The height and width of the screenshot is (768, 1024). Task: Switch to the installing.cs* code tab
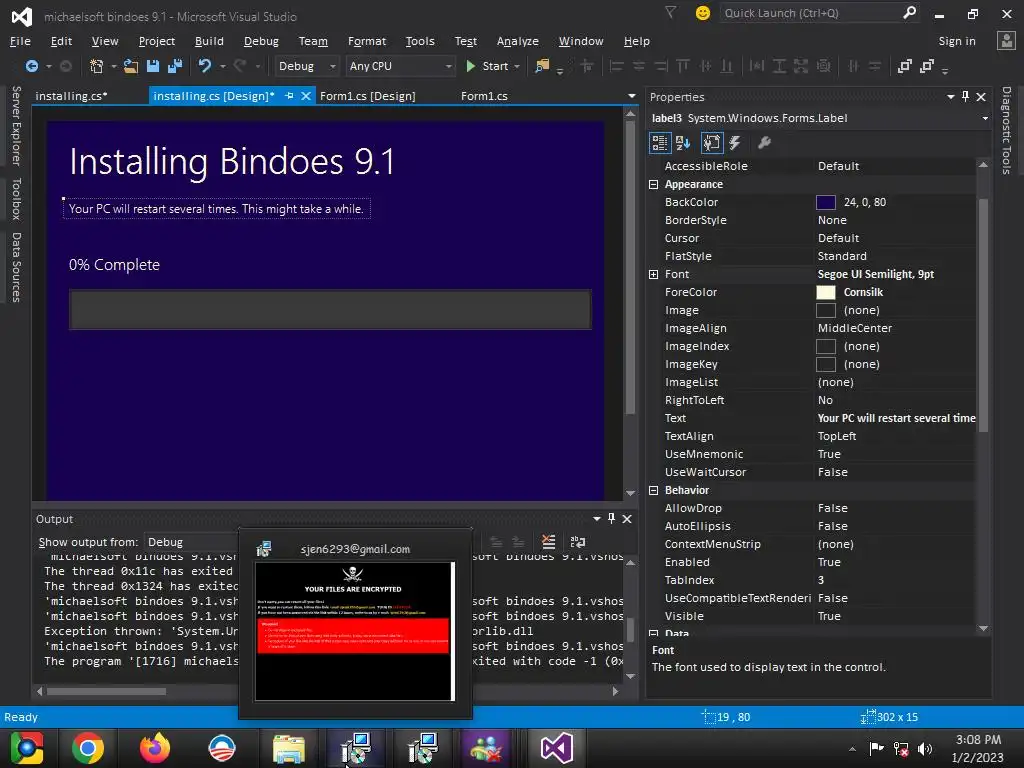(71, 96)
